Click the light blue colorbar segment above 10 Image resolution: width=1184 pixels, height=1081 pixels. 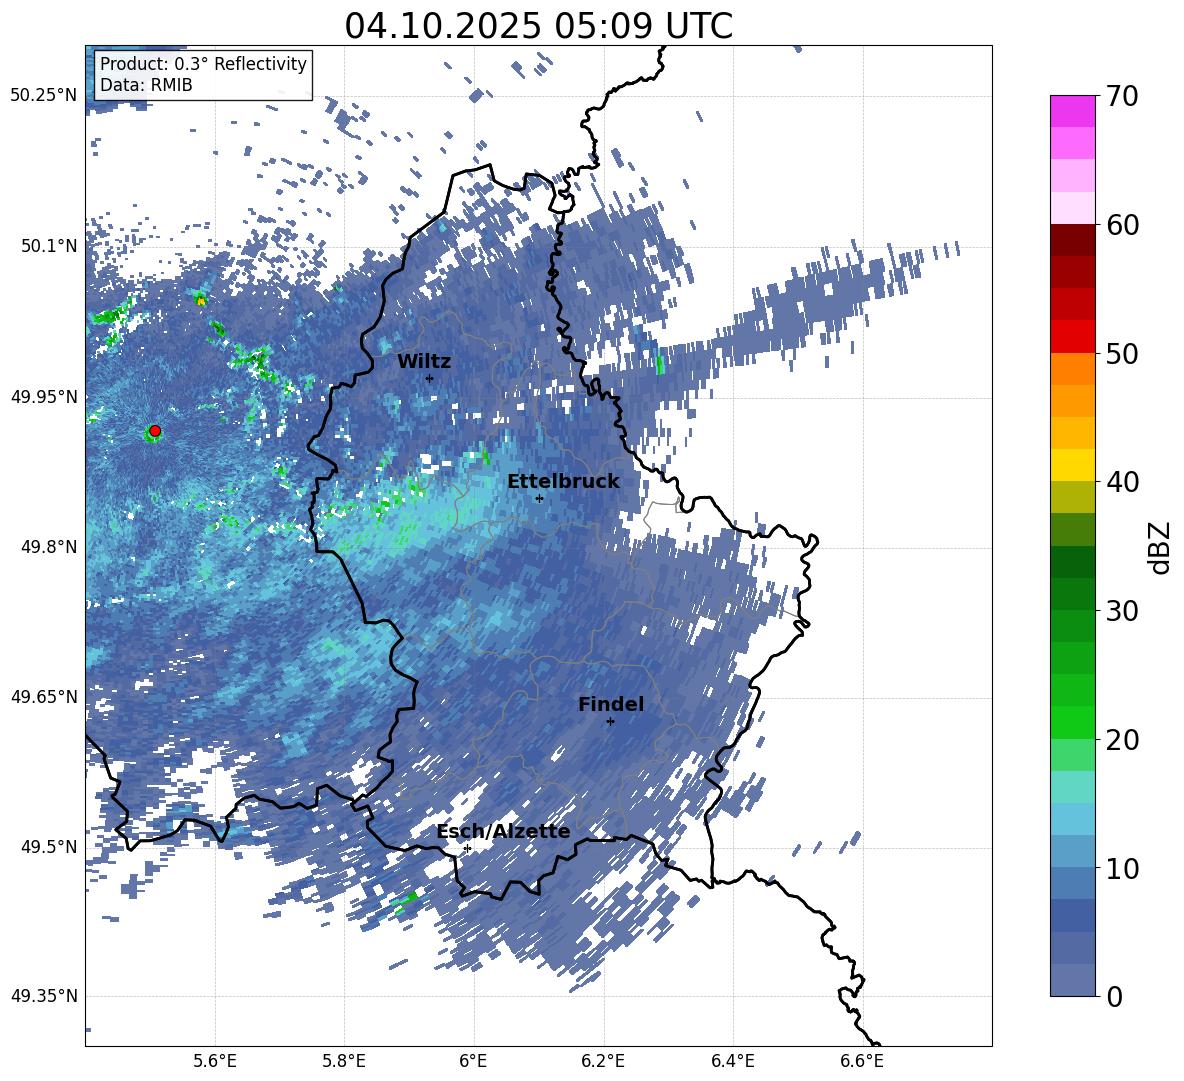tap(1072, 852)
